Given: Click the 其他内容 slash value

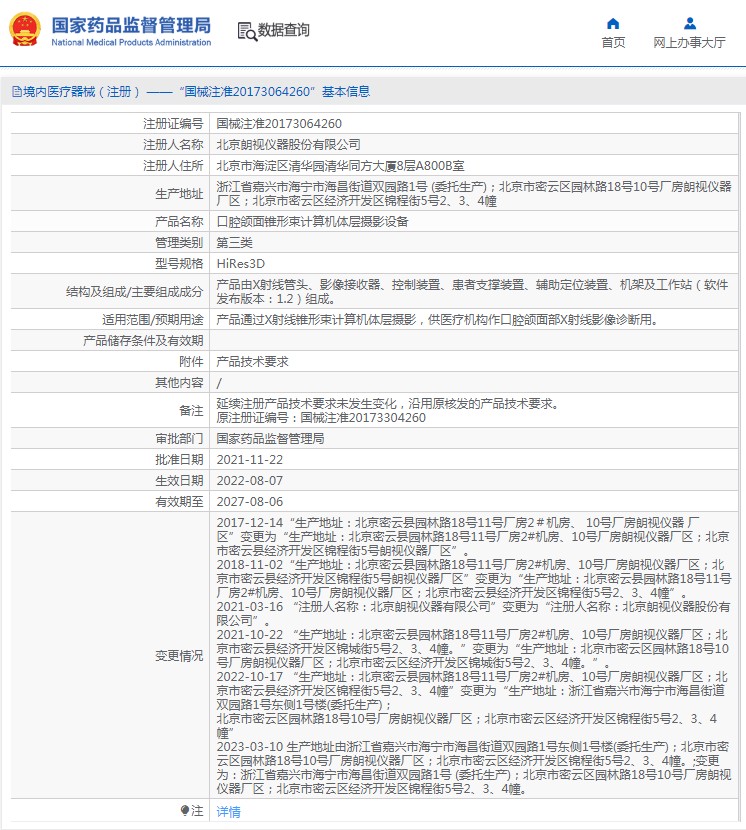Looking at the screenshot, I should tap(219, 383).
